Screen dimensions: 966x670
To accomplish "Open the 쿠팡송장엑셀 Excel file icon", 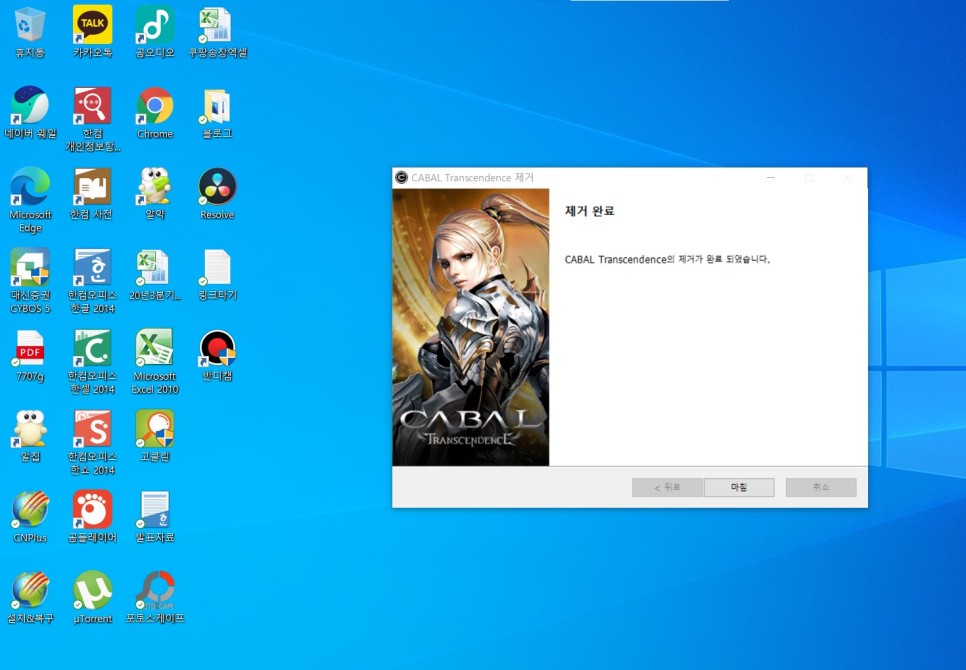I will tap(217, 31).
